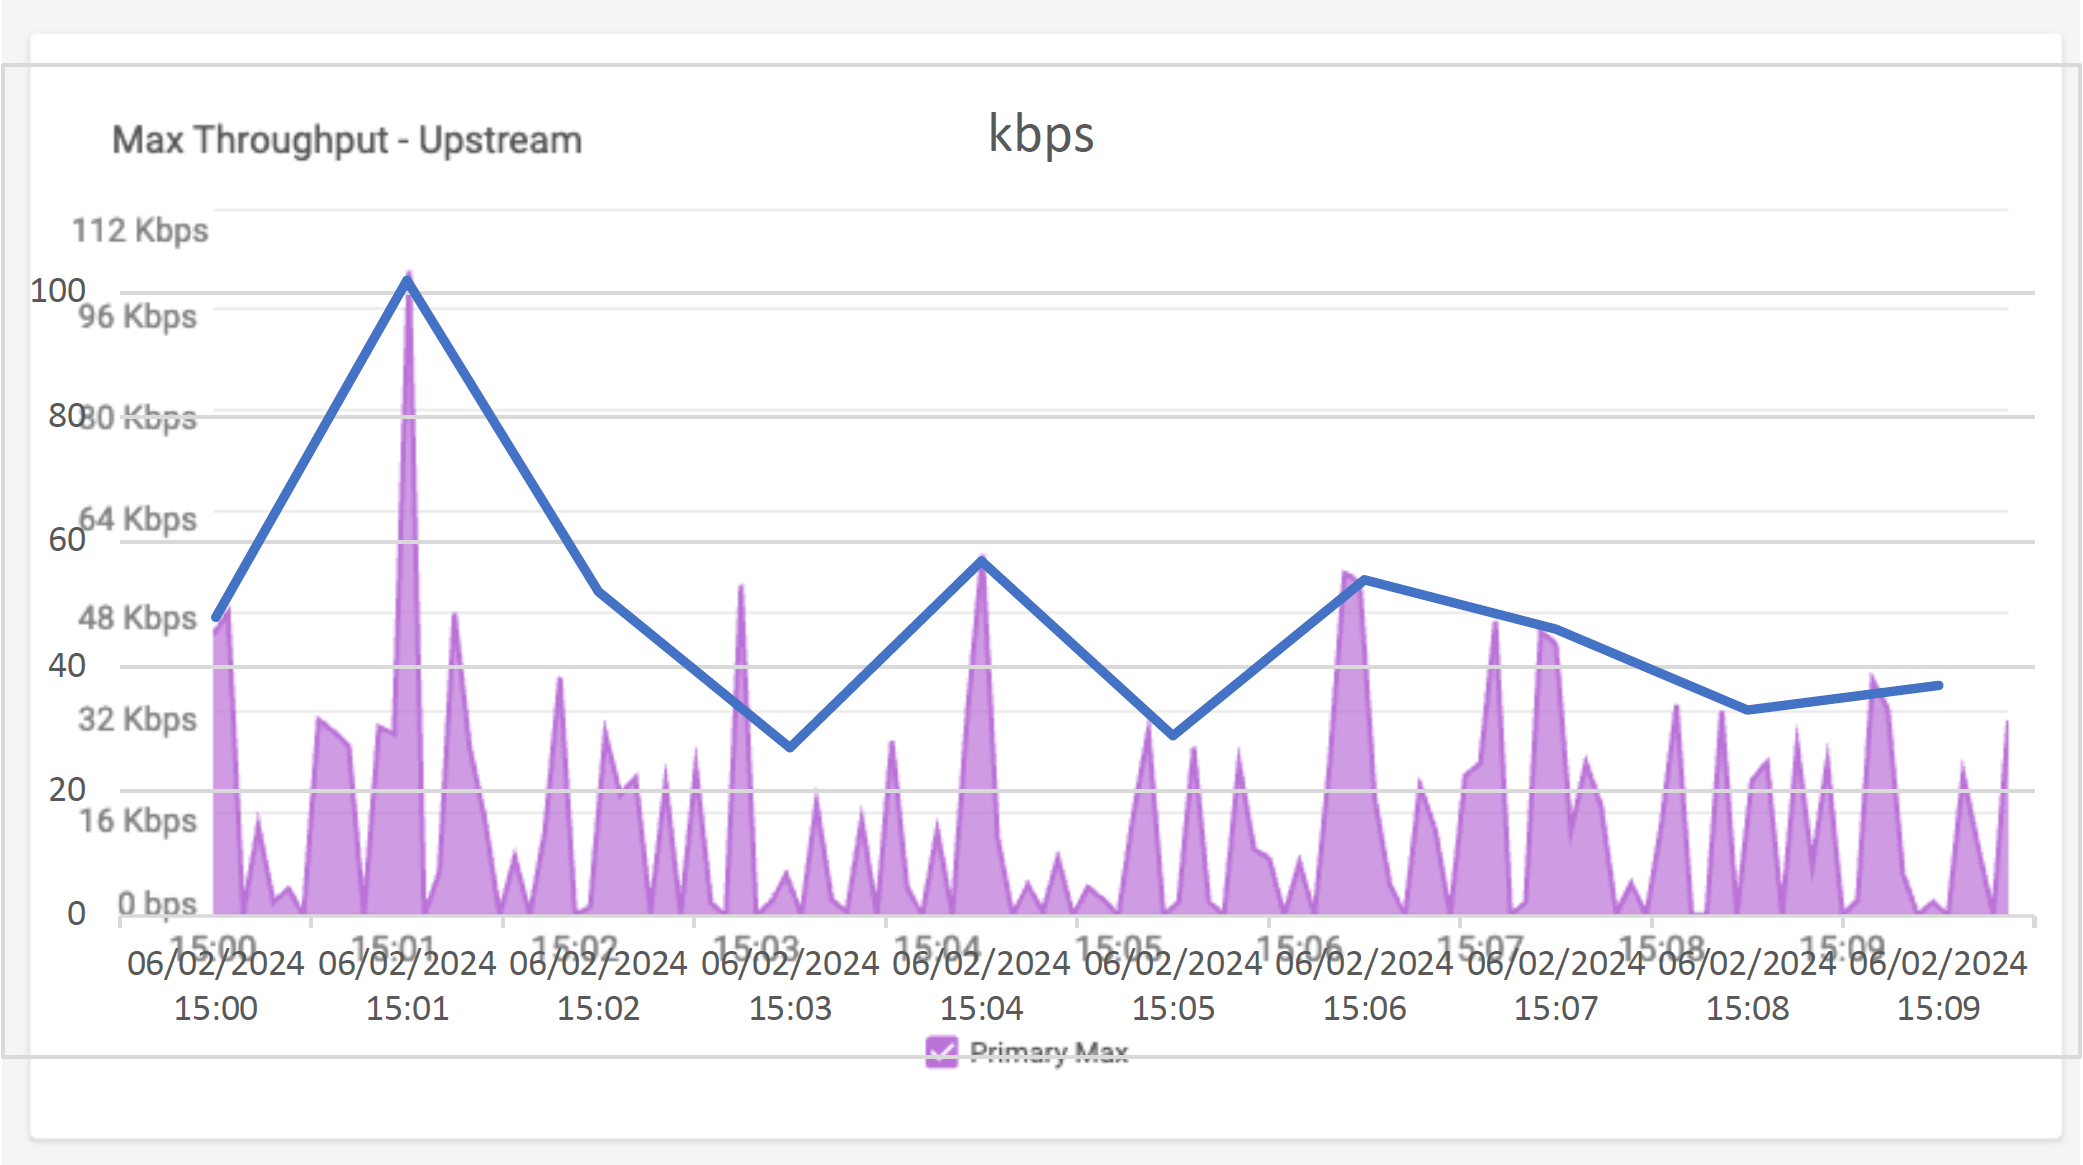
Task: Click the blue line dip at 15:05
Action: point(1173,735)
